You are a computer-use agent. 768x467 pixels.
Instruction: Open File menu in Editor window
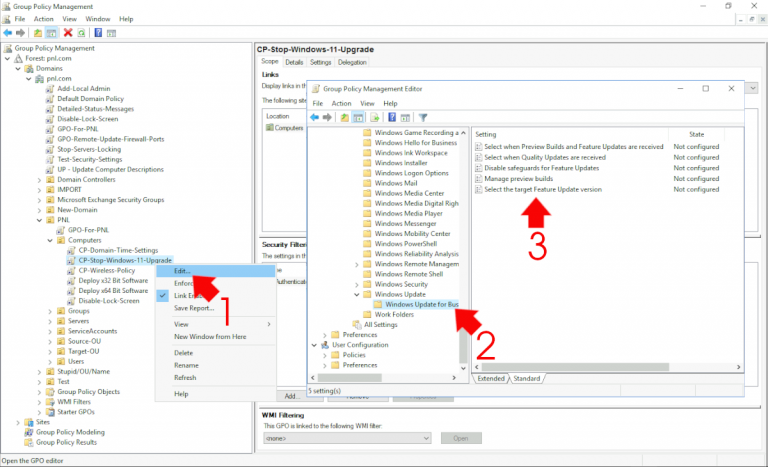coord(317,103)
